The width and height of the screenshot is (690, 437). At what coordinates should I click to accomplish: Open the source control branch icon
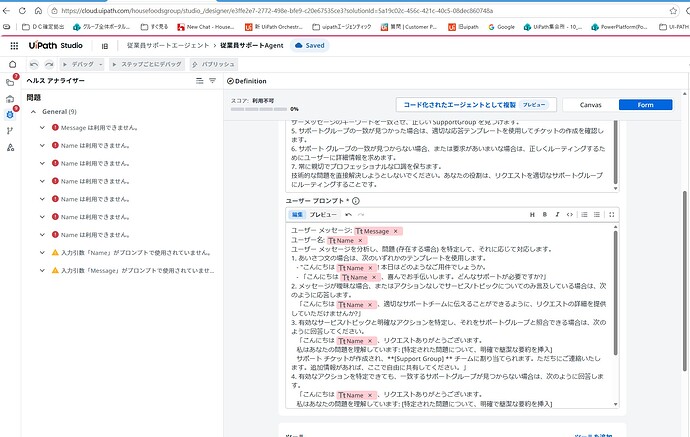click(x=10, y=131)
